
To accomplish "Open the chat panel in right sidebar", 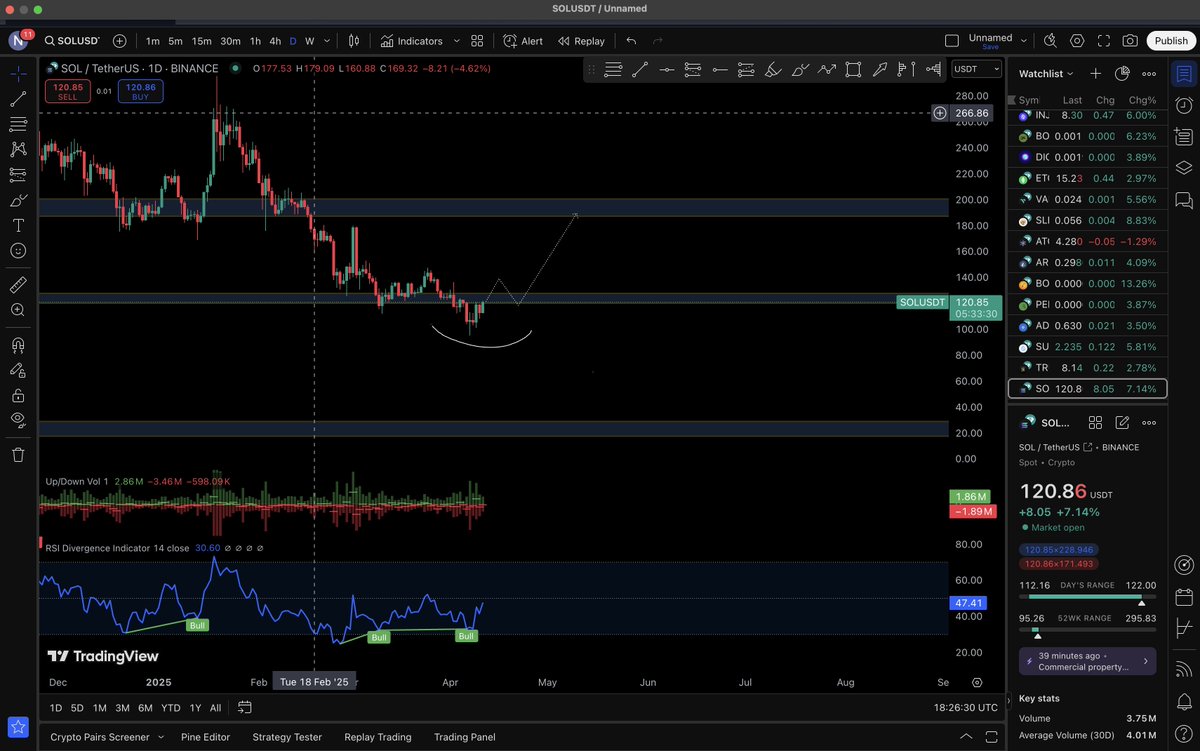I will (1184, 201).
